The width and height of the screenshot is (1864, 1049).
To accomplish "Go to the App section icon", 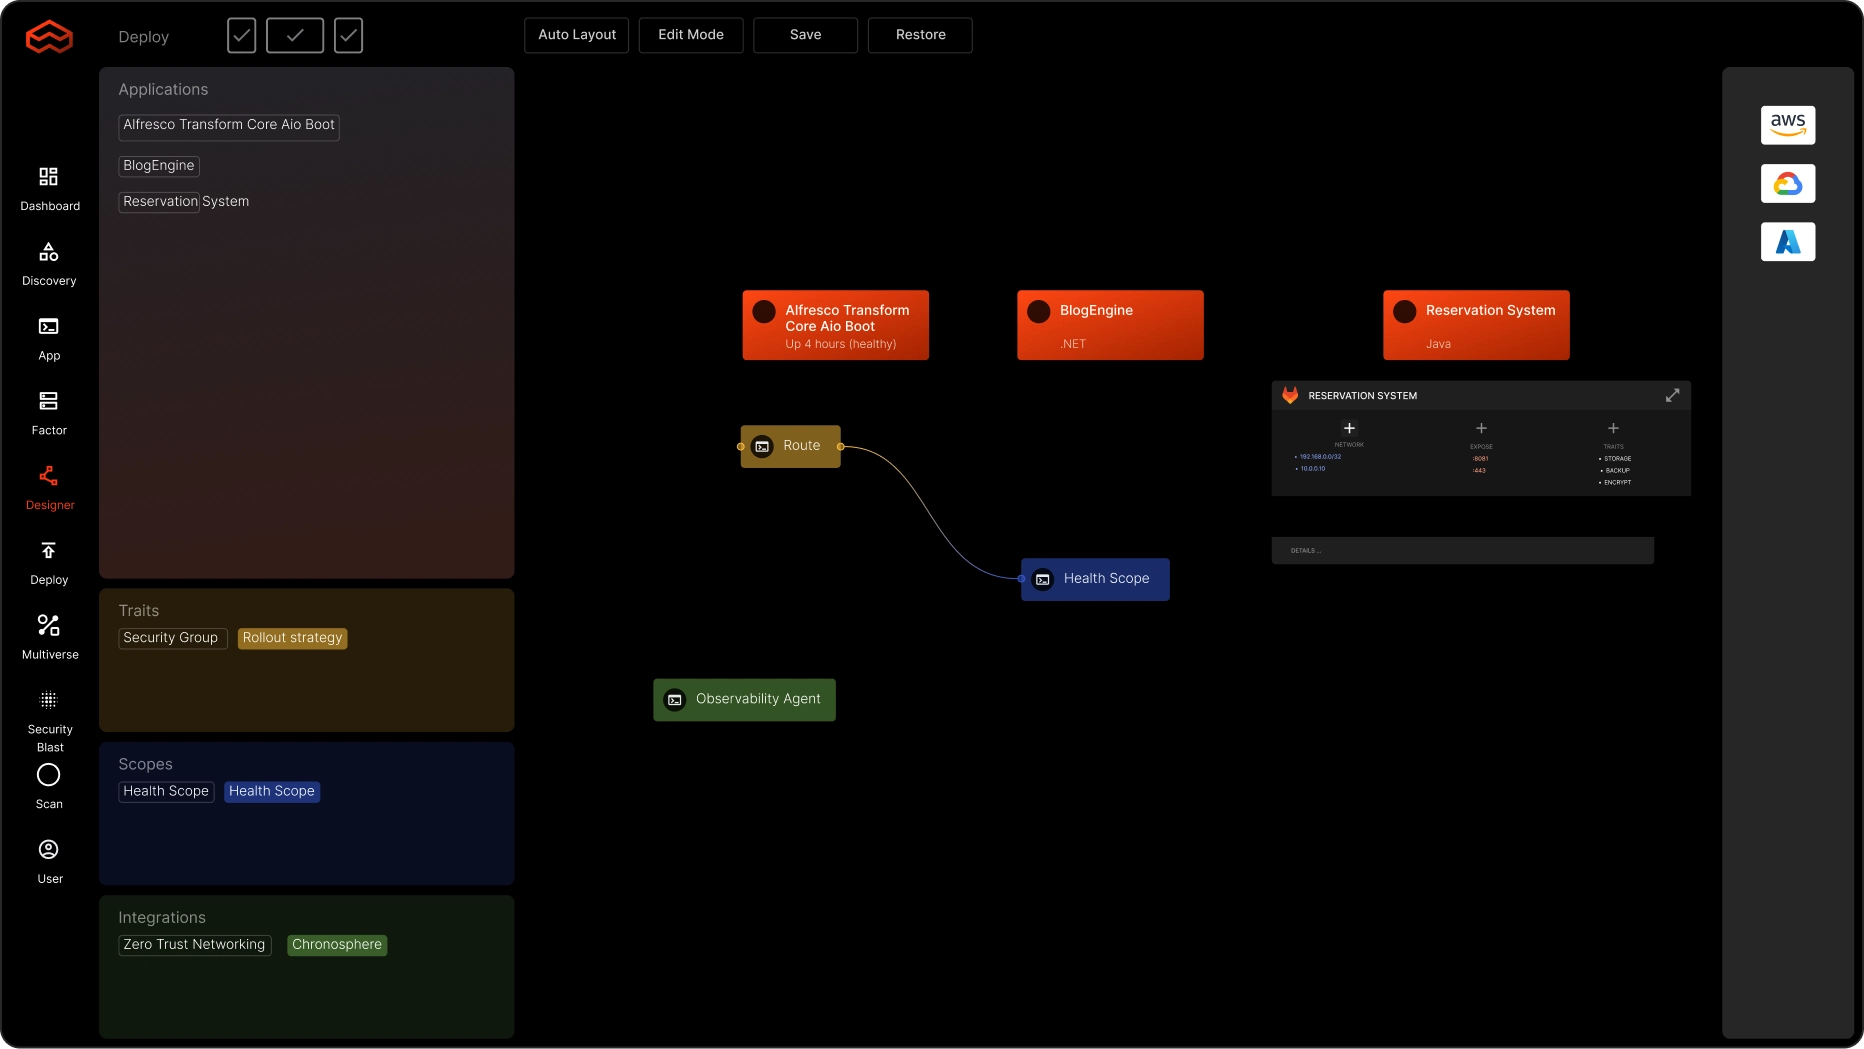I will tap(48, 326).
